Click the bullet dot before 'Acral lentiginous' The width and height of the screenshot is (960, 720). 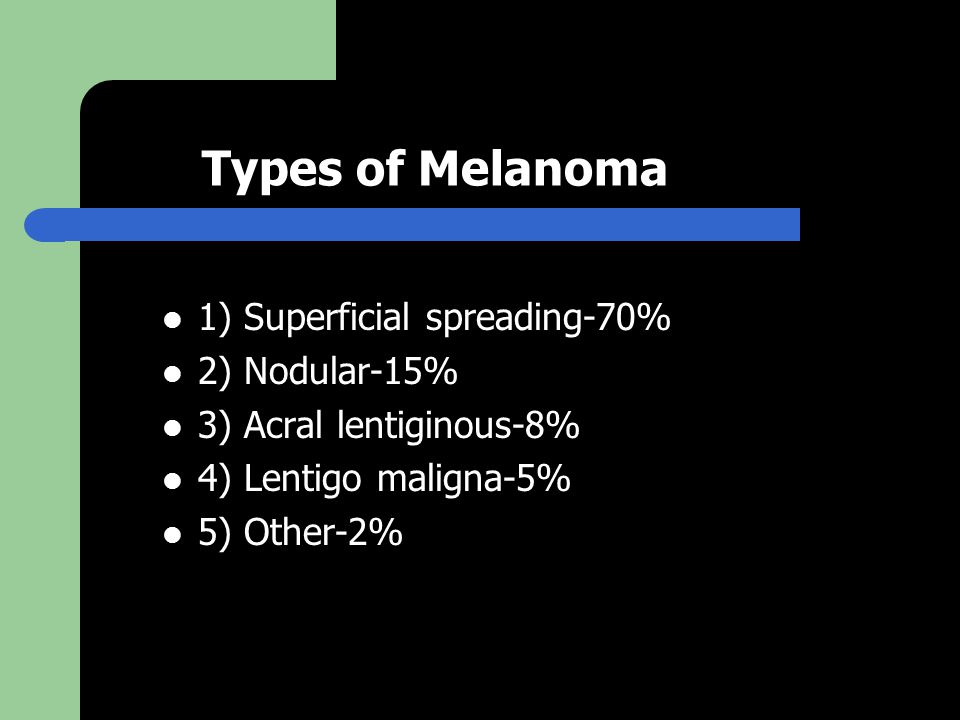pyautogui.click(x=173, y=427)
